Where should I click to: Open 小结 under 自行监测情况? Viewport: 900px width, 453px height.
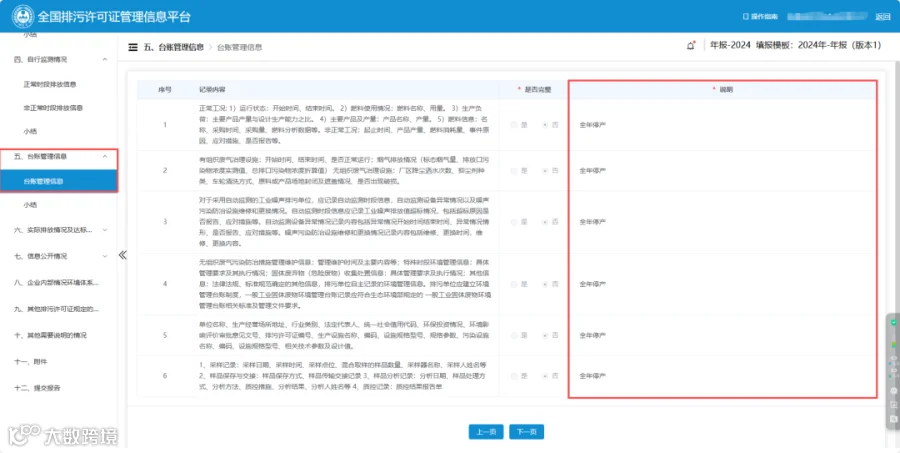point(30,131)
